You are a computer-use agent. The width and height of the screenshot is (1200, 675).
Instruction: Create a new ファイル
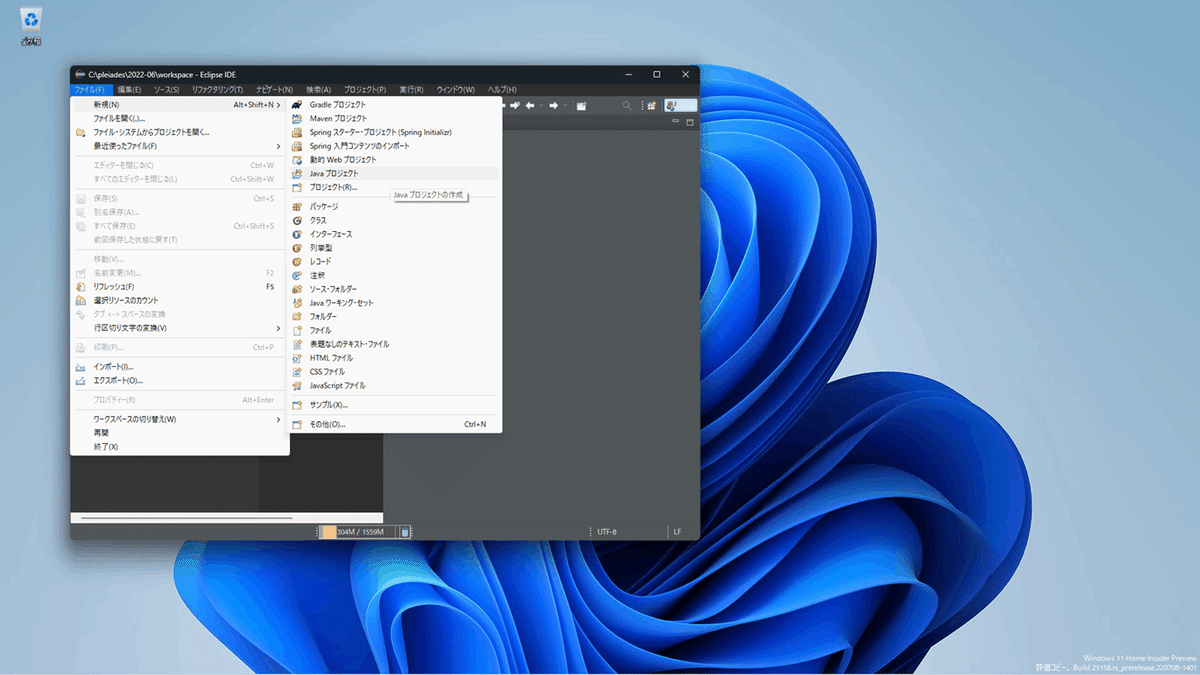(x=394, y=330)
